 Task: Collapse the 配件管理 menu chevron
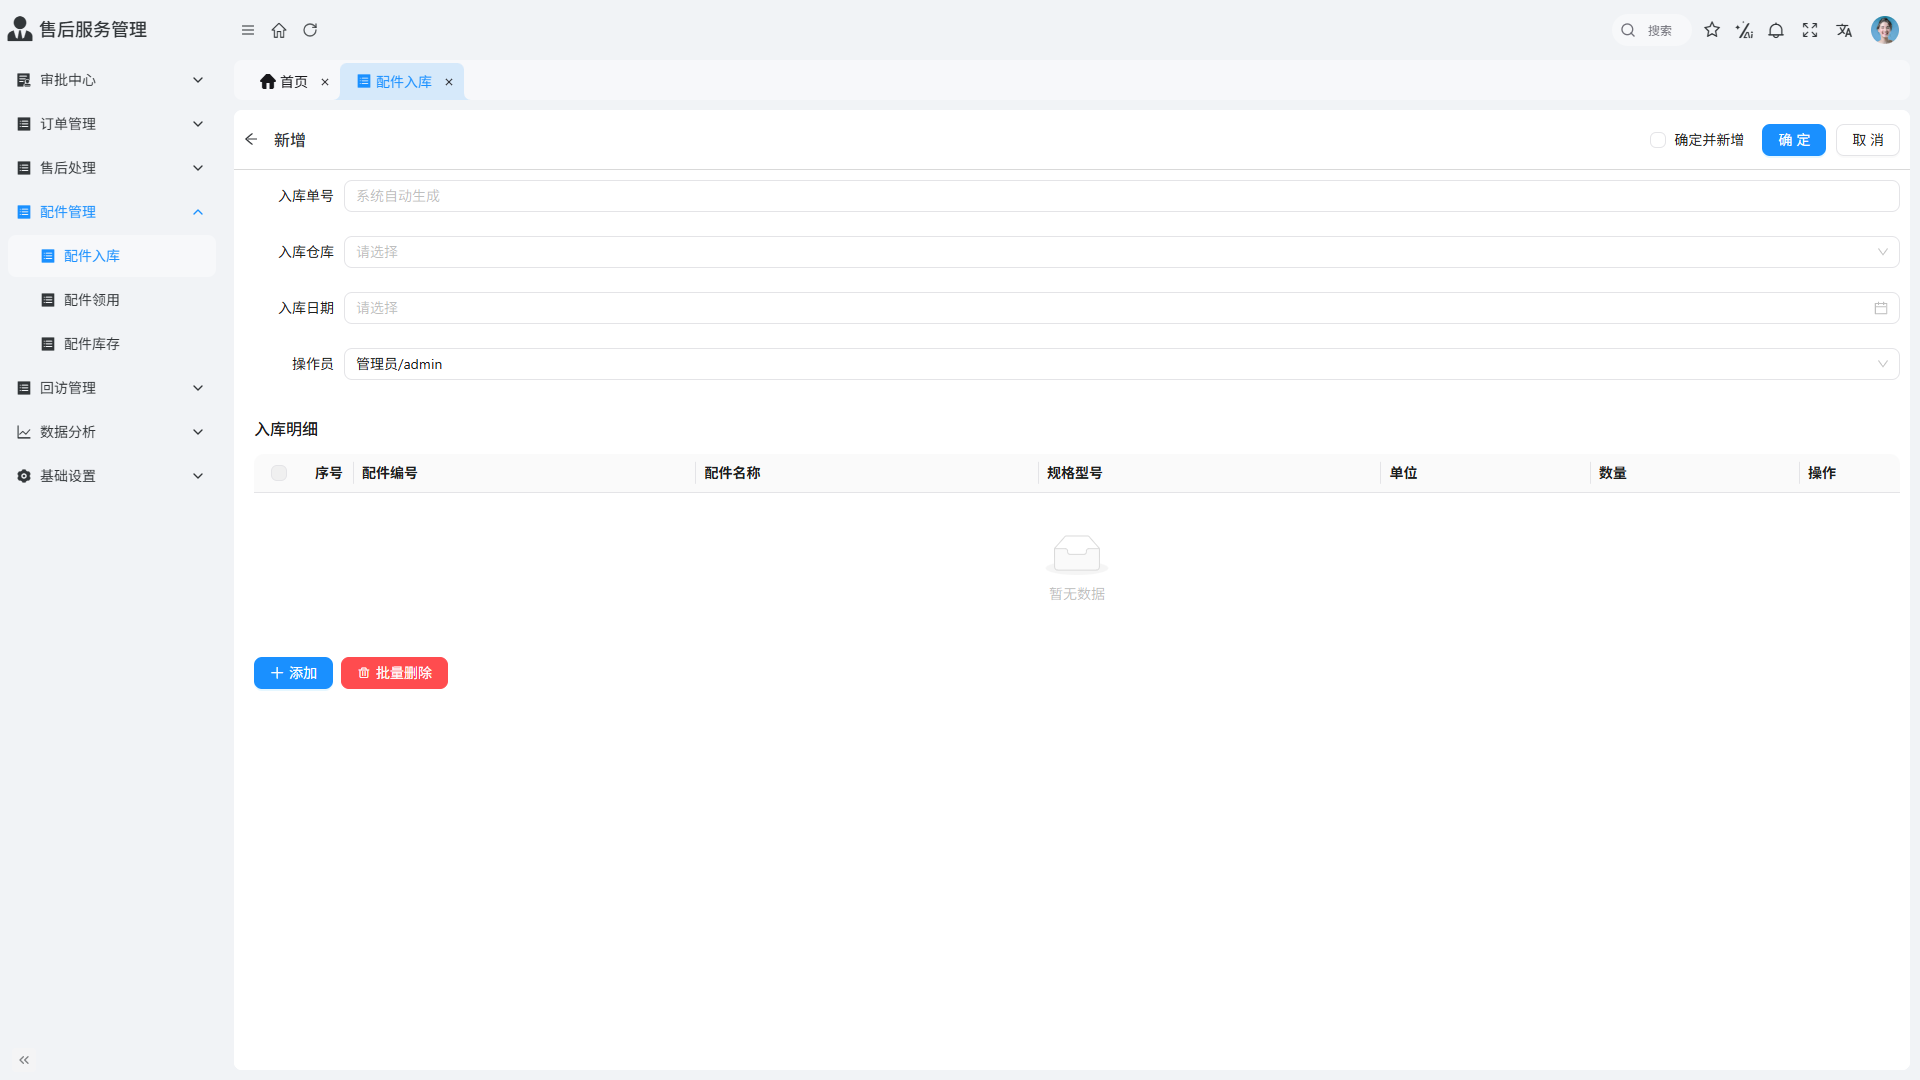(198, 212)
